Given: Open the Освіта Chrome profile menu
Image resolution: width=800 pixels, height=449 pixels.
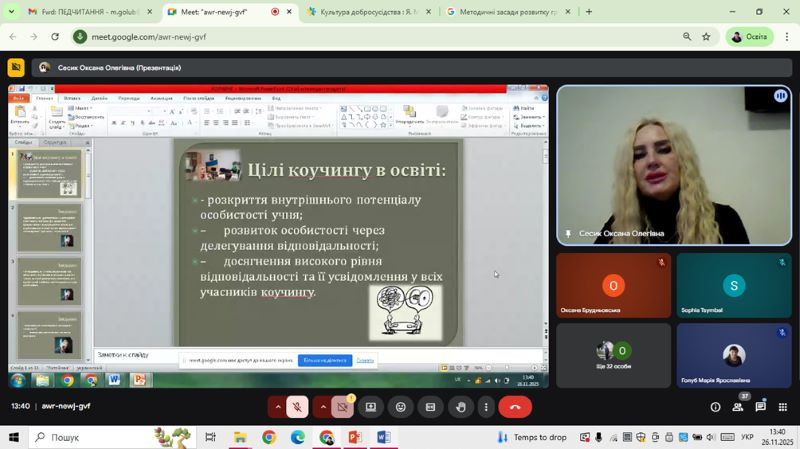Looking at the screenshot, I should [749, 36].
